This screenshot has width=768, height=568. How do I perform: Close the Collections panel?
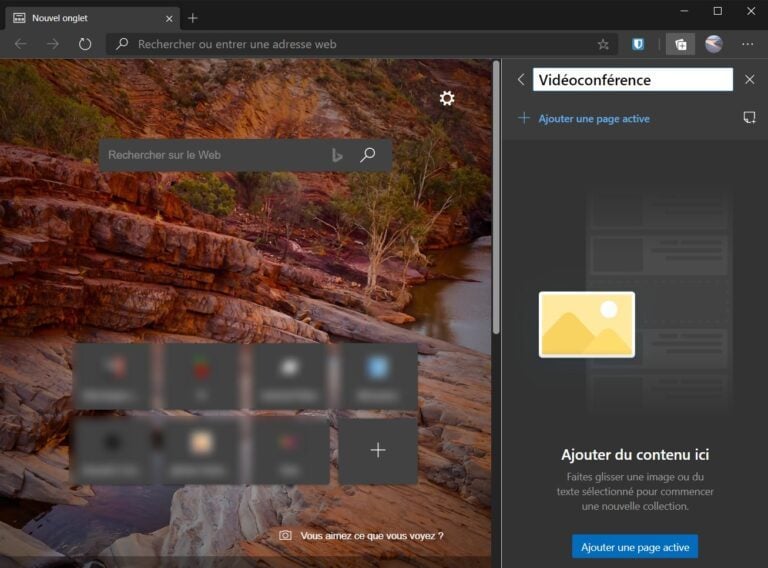point(749,79)
